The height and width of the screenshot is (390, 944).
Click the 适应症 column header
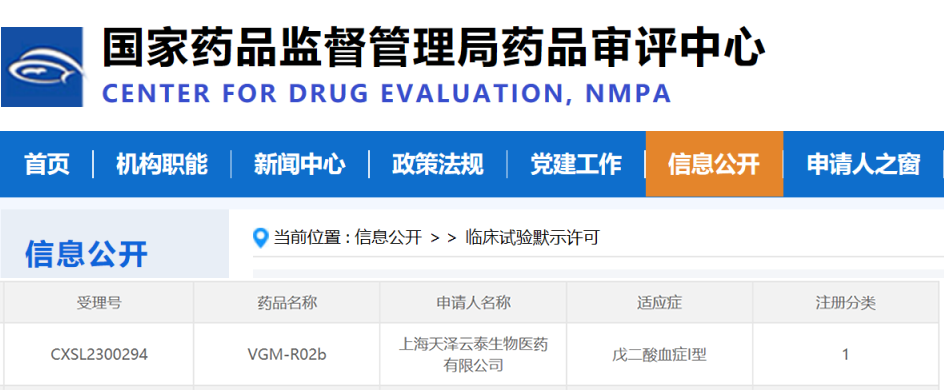pos(659,303)
